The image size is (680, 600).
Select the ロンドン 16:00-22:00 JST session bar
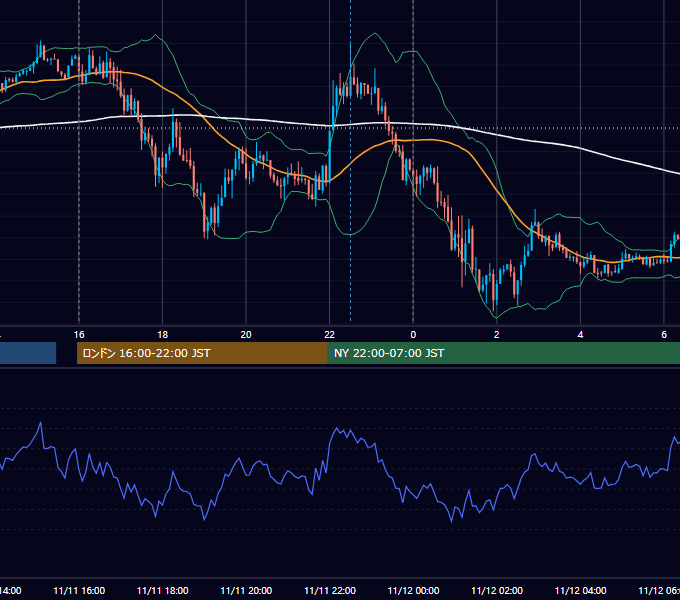(x=202, y=353)
